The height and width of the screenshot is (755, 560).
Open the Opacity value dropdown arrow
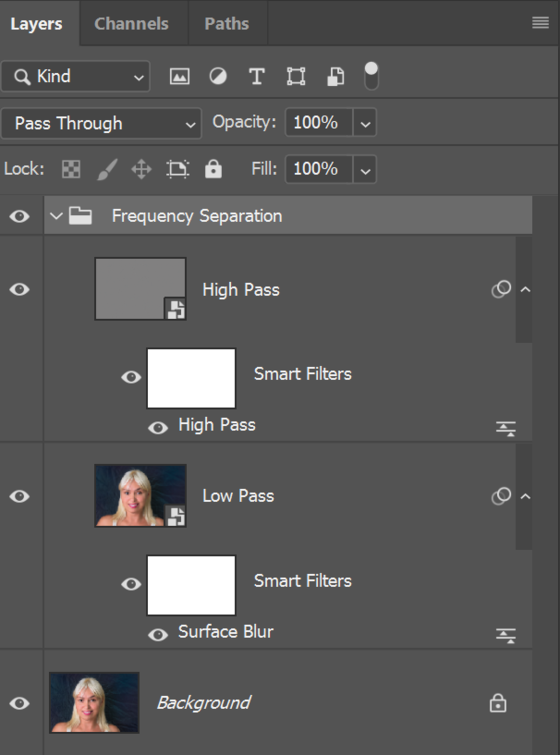click(365, 123)
